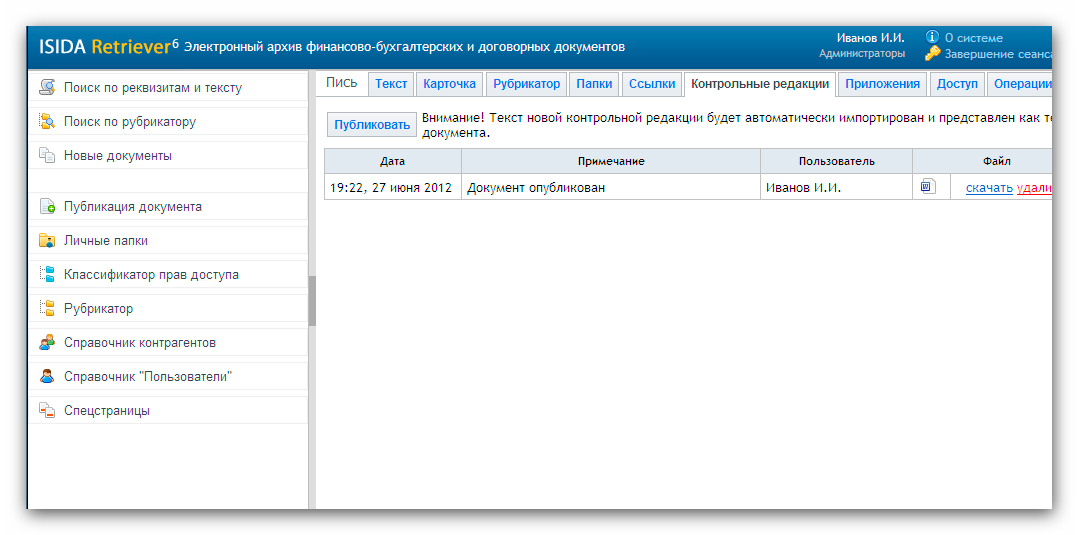Click the Справочник Пользователи person icon

(x=47, y=376)
